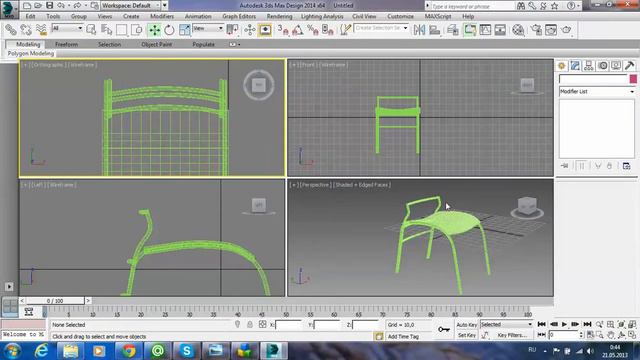The height and width of the screenshot is (360, 640).
Task: Open the Material Editor icon
Action: [x=518, y=29]
